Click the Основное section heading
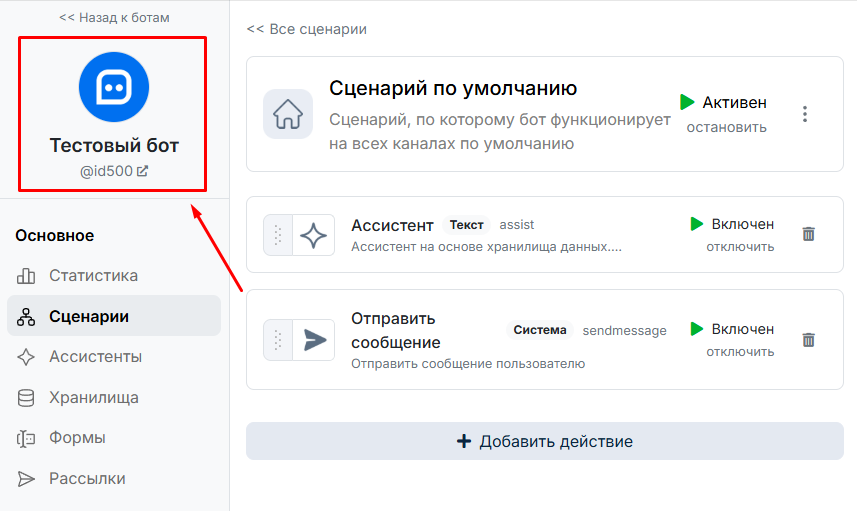This screenshot has width=857, height=511. pyautogui.click(x=55, y=236)
